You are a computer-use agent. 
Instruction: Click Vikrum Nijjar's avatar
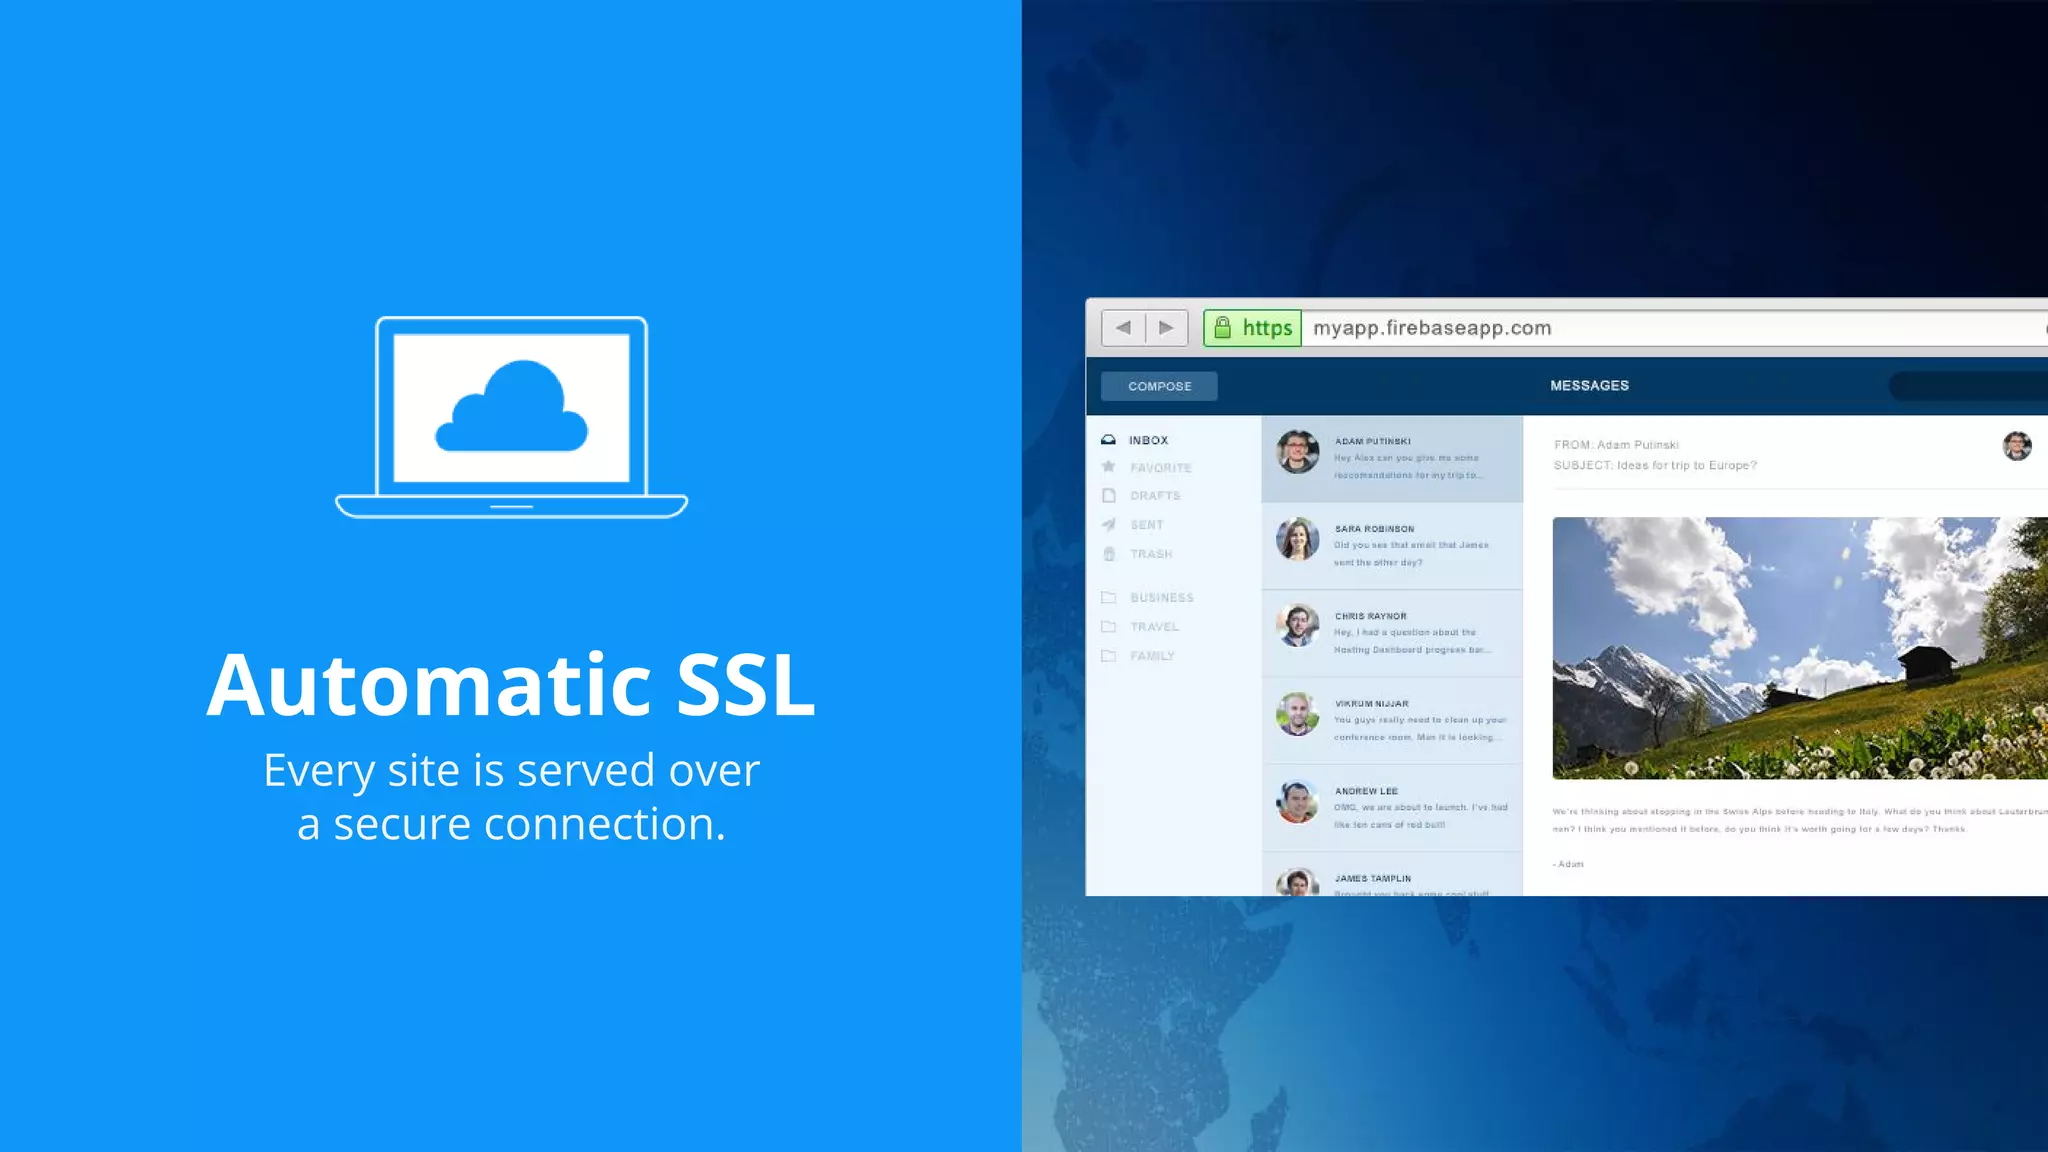click(x=1297, y=714)
